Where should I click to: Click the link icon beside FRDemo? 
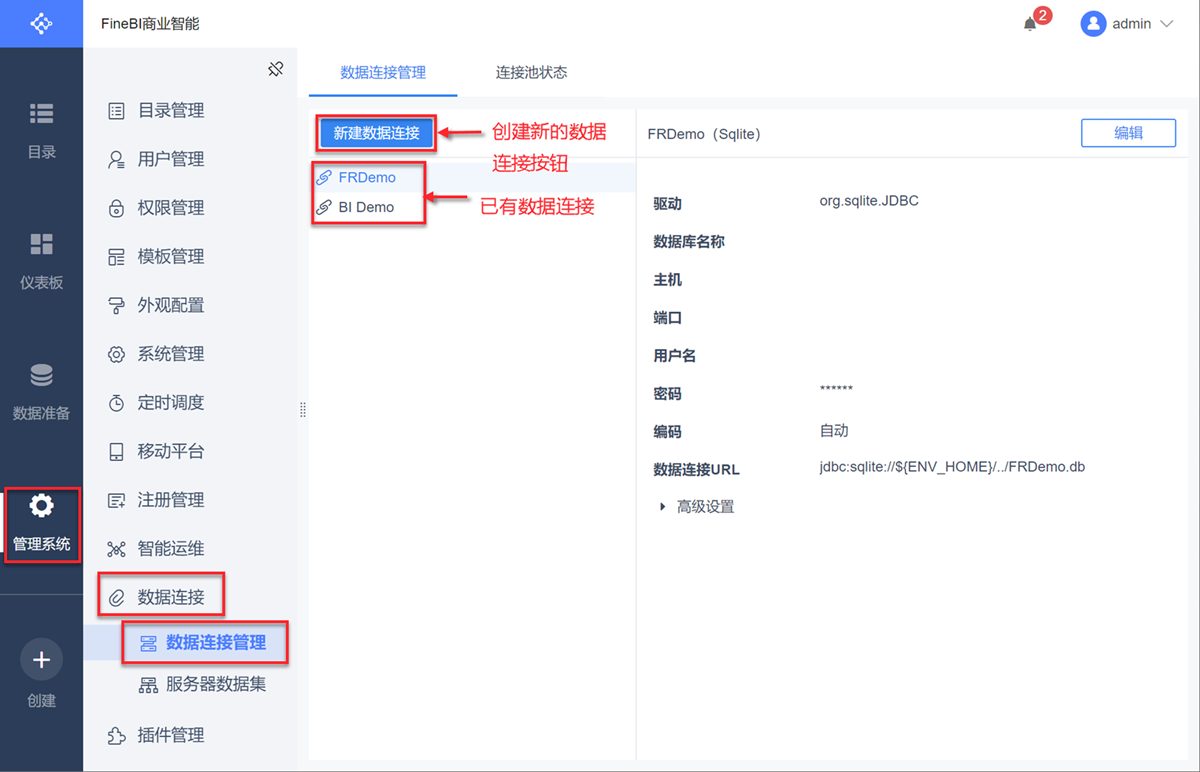[324, 178]
